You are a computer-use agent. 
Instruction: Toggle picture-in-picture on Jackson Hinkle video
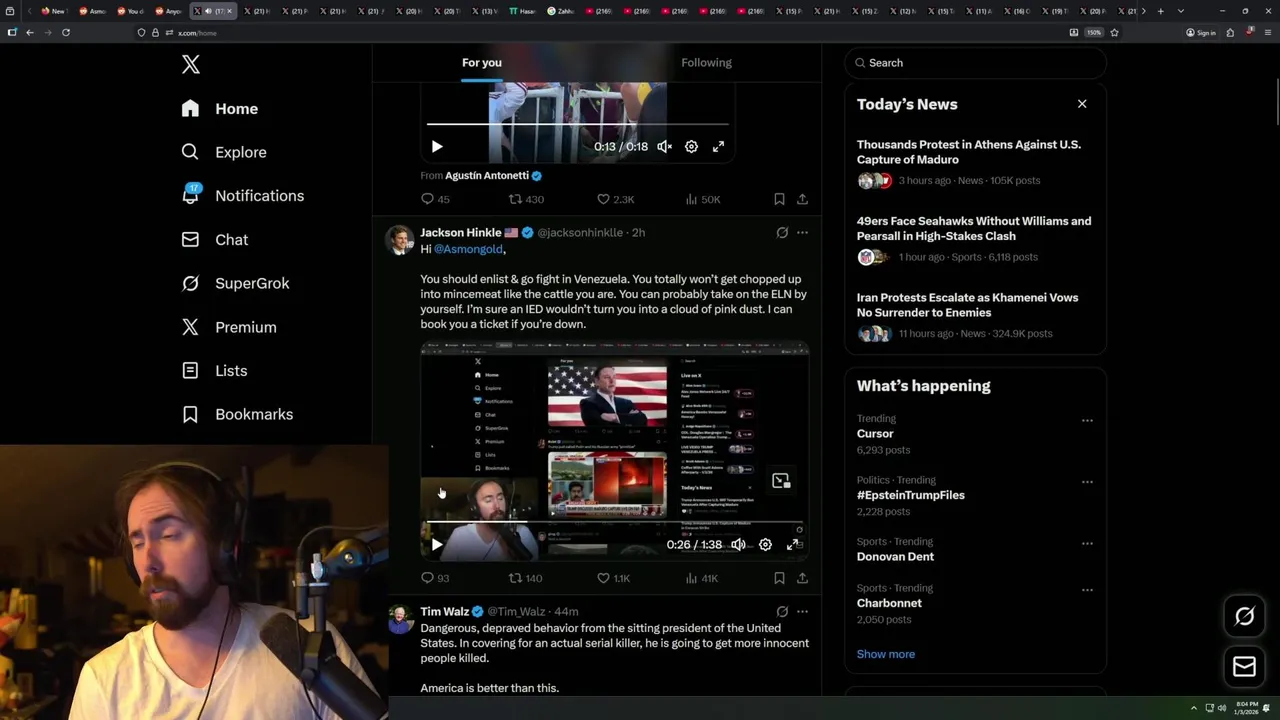[781, 481]
